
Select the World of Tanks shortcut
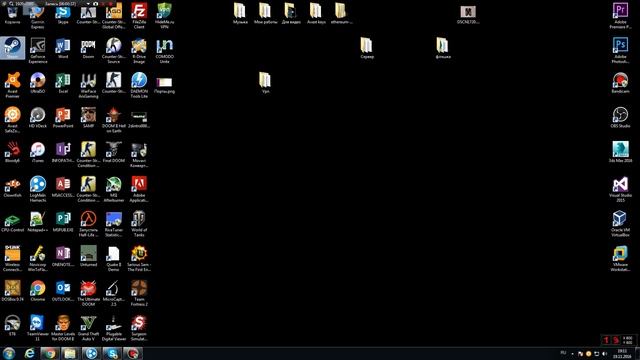139,224
